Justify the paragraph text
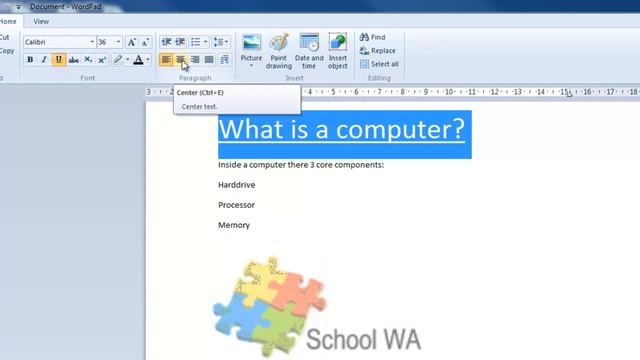640x360 pixels. coord(209,60)
